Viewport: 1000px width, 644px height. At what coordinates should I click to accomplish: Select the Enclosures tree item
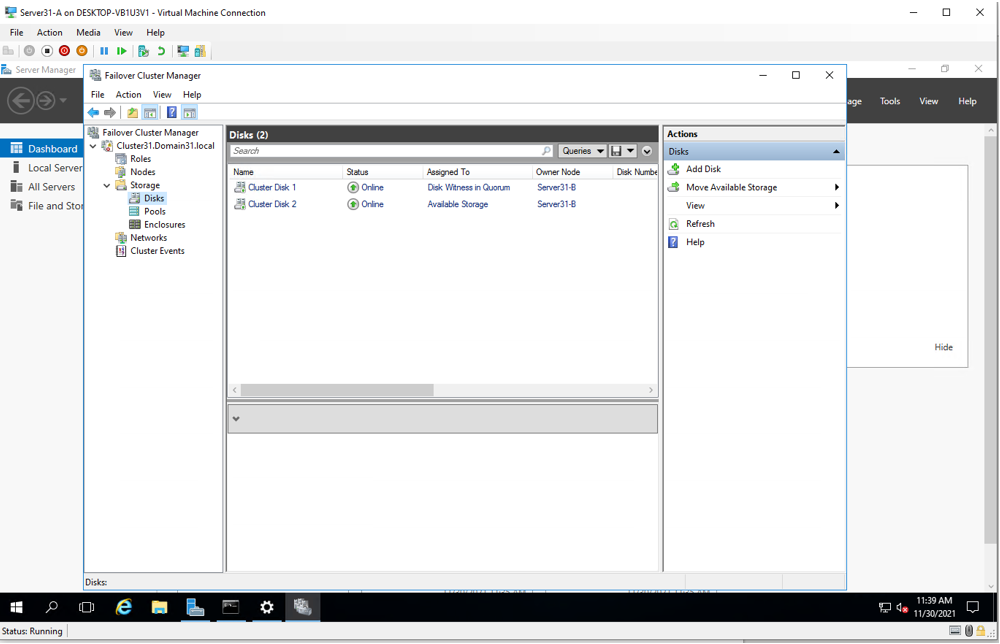tap(165, 225)
